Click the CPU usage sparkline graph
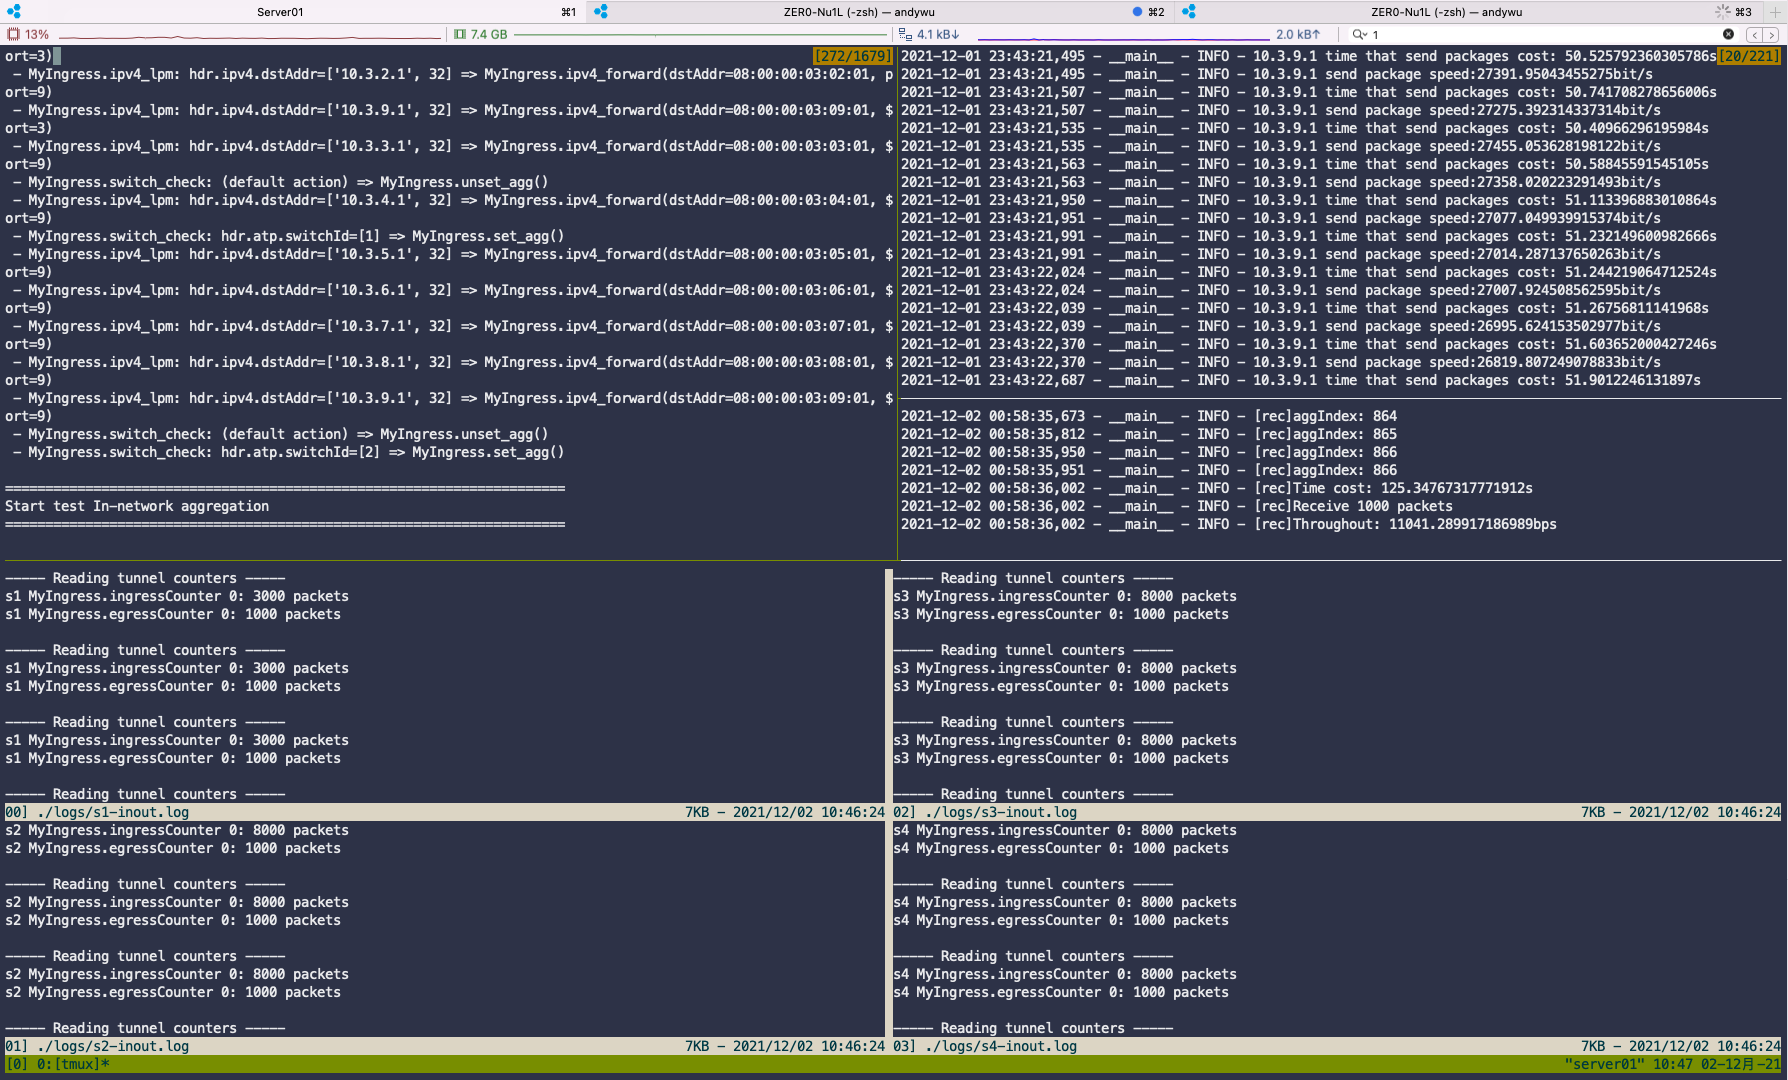 coord(250,35)
